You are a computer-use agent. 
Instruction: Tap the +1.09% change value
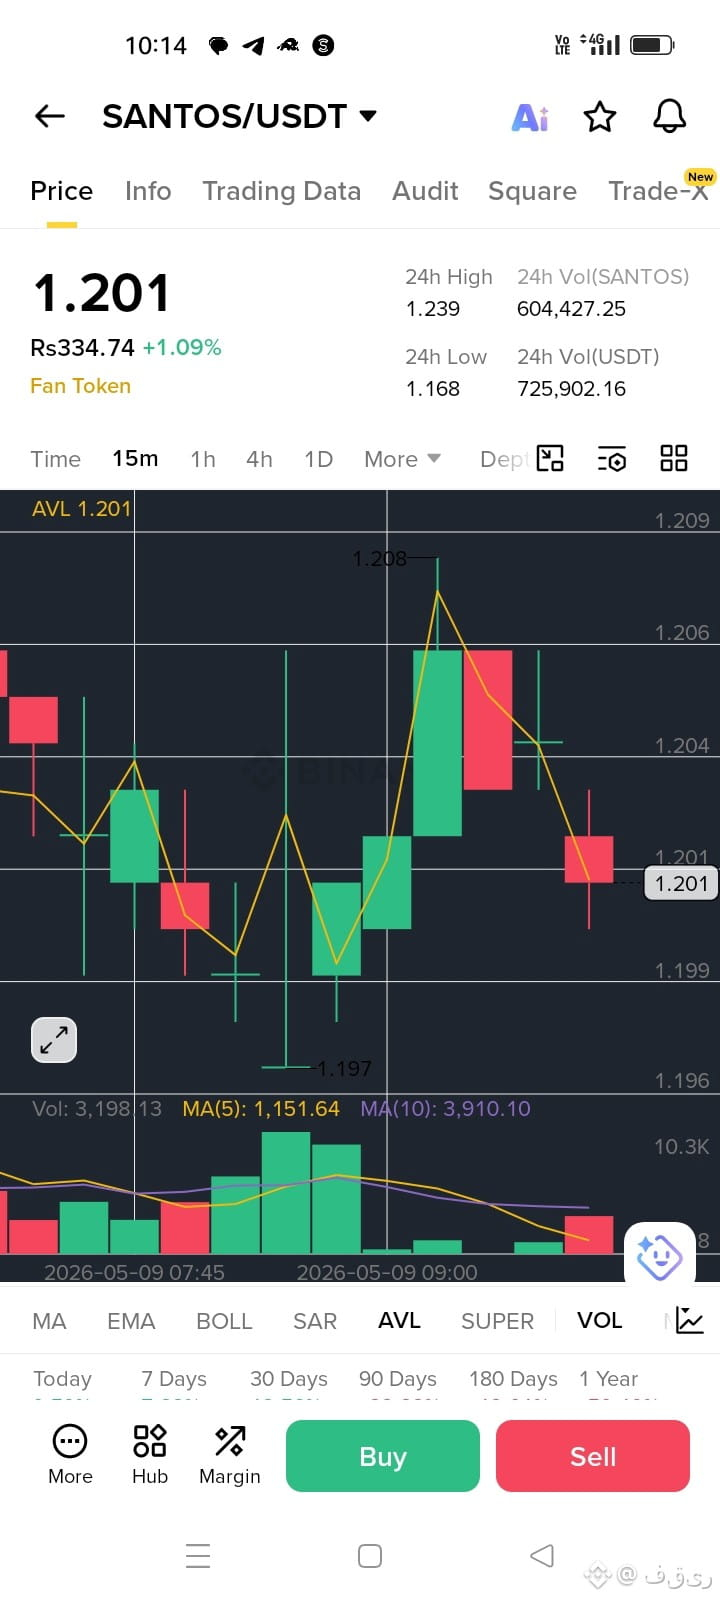pyautogui.click(x=182, y=348)
